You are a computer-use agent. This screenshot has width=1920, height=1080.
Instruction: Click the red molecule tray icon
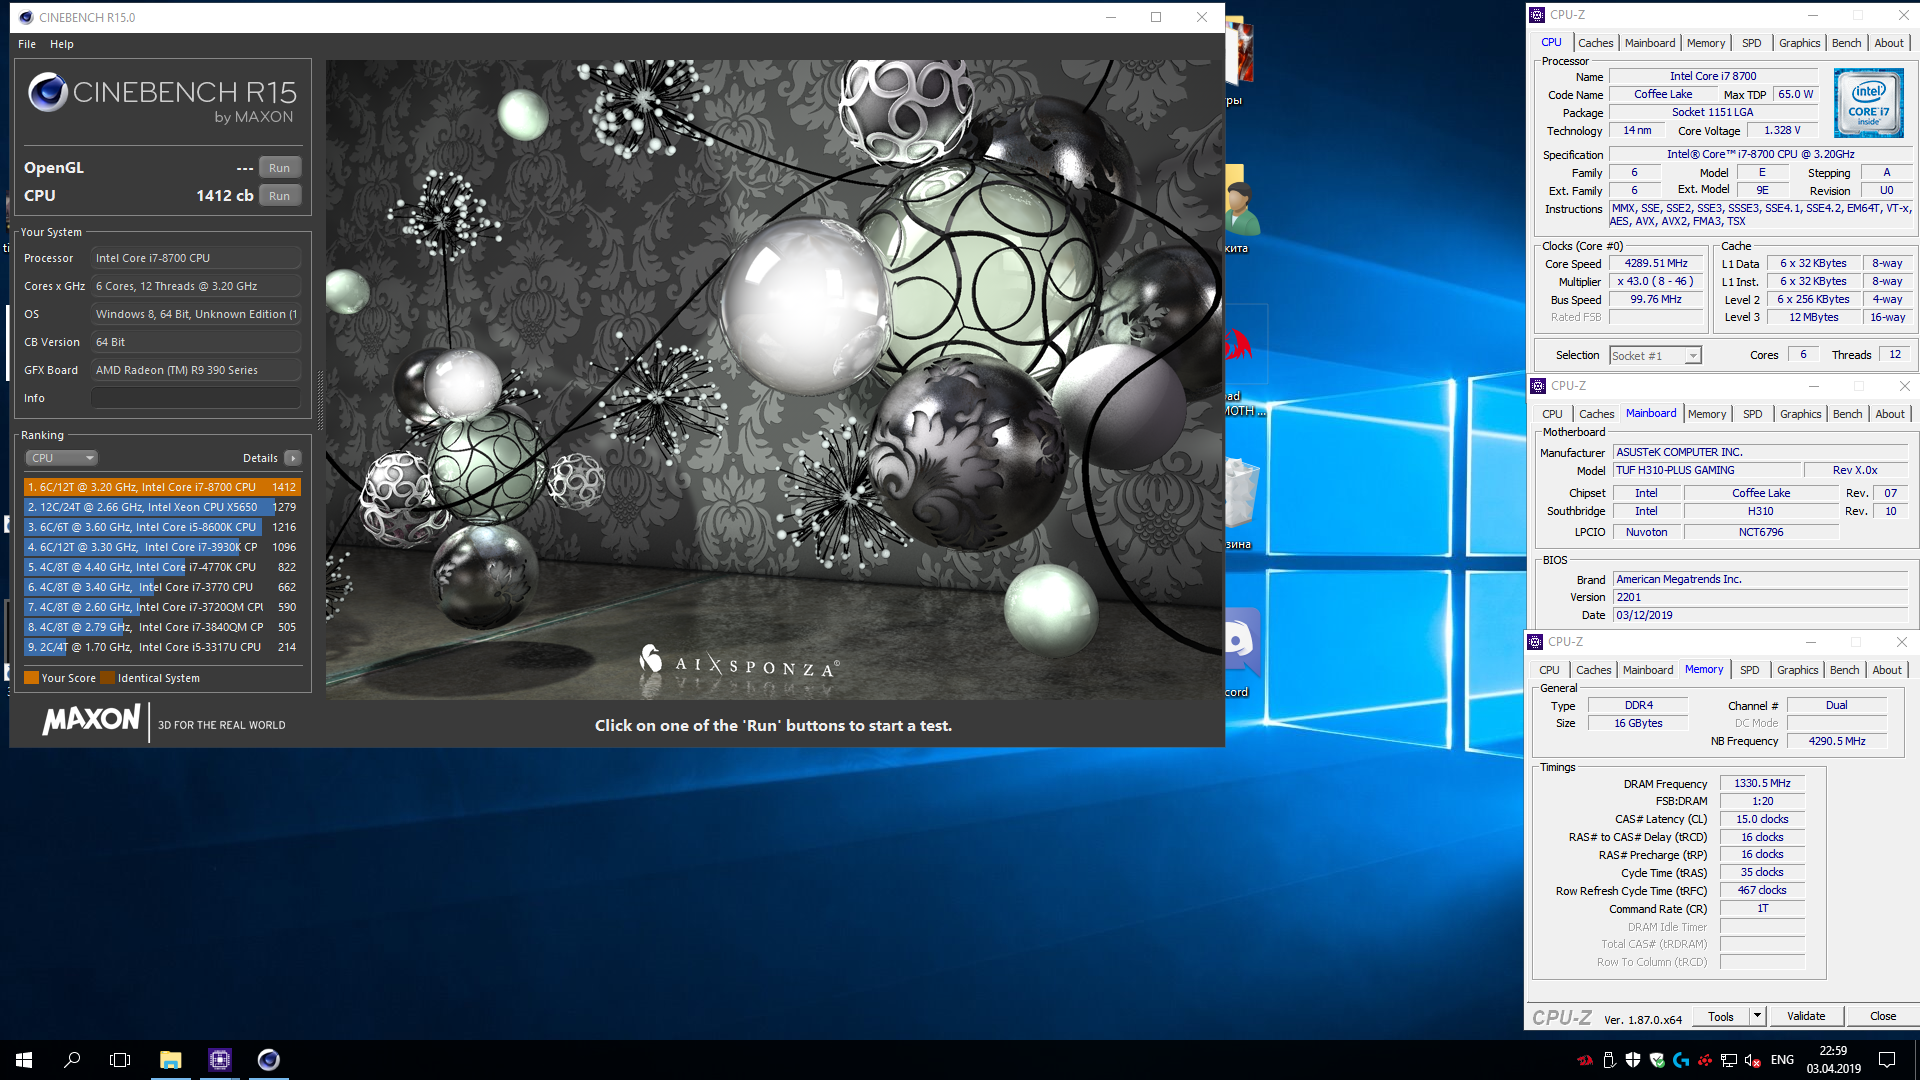[x=1705, y=1060]
